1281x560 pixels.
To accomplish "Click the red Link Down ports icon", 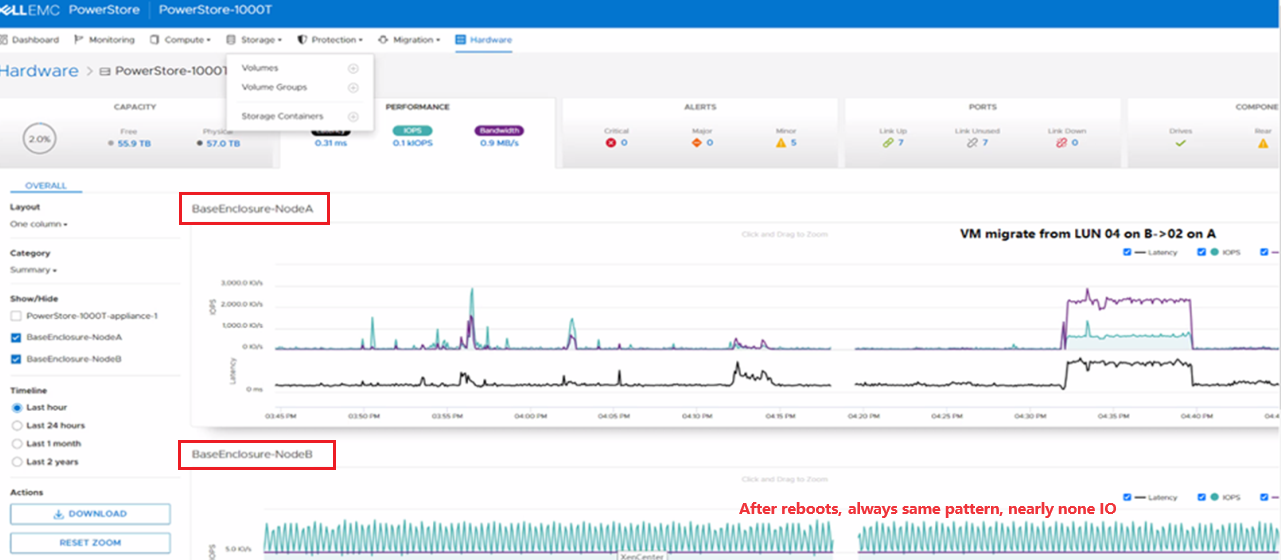I will click(1062, 143).
